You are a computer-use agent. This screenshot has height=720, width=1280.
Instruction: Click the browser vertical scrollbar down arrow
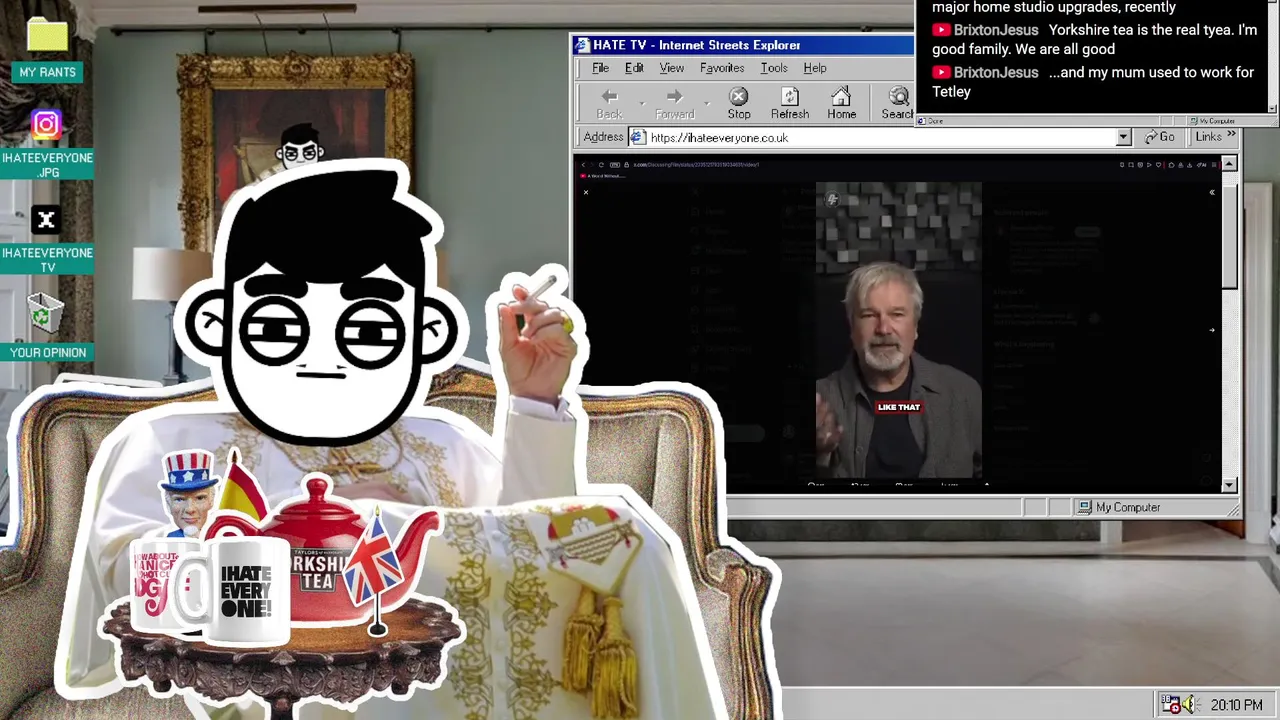[x=1230, y=485]
